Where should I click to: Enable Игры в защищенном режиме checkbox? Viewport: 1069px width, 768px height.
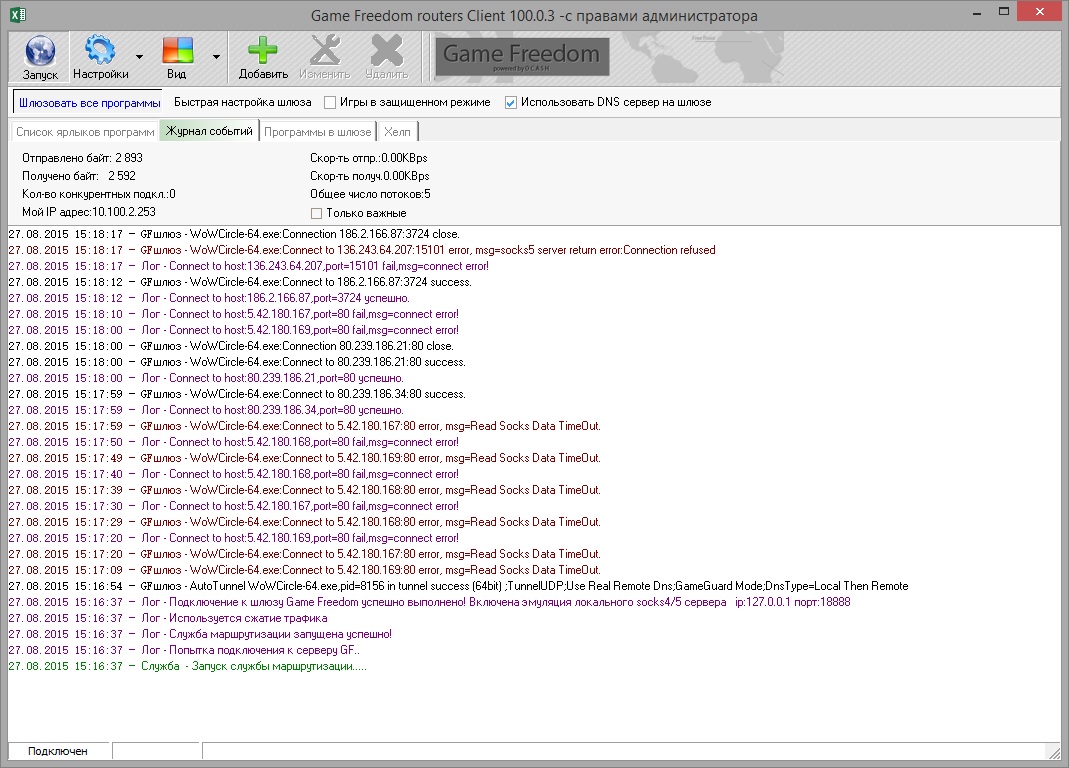(330, 102)
